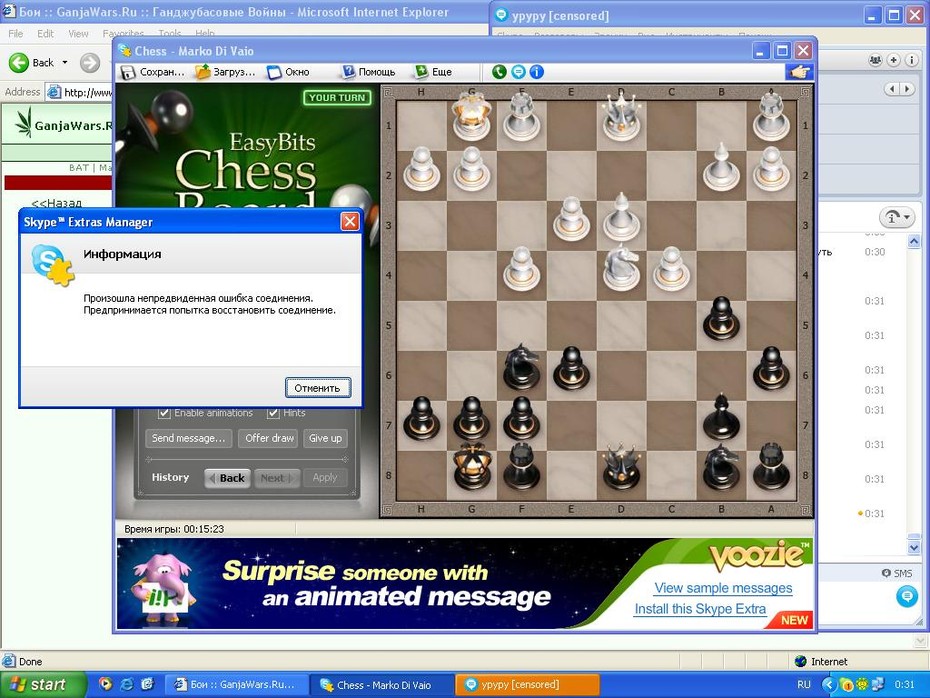
Task: Click the History Next button
Action: 276,478
